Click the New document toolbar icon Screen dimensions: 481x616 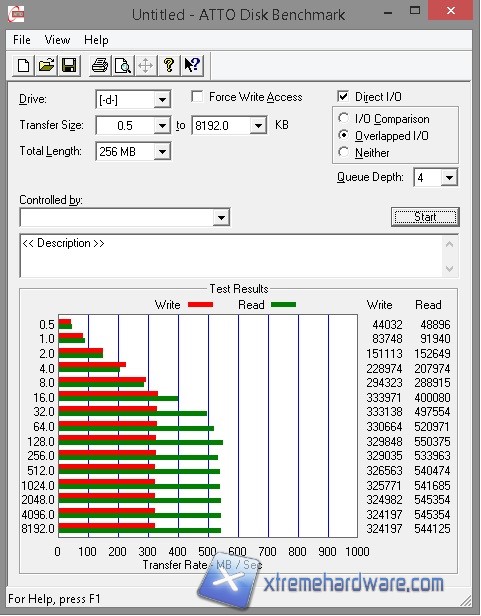(x=23, y=65)
